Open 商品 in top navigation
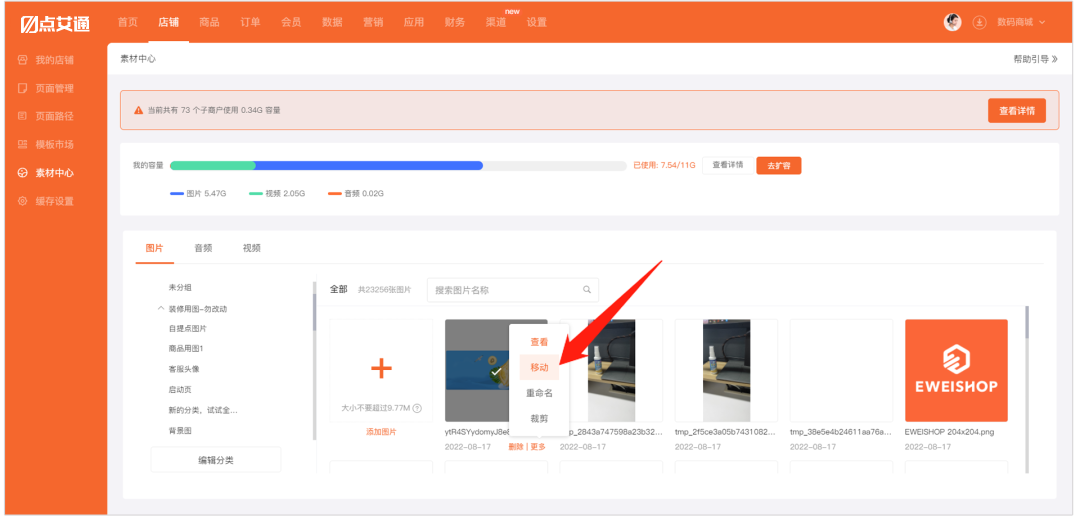 pos(209,22)
